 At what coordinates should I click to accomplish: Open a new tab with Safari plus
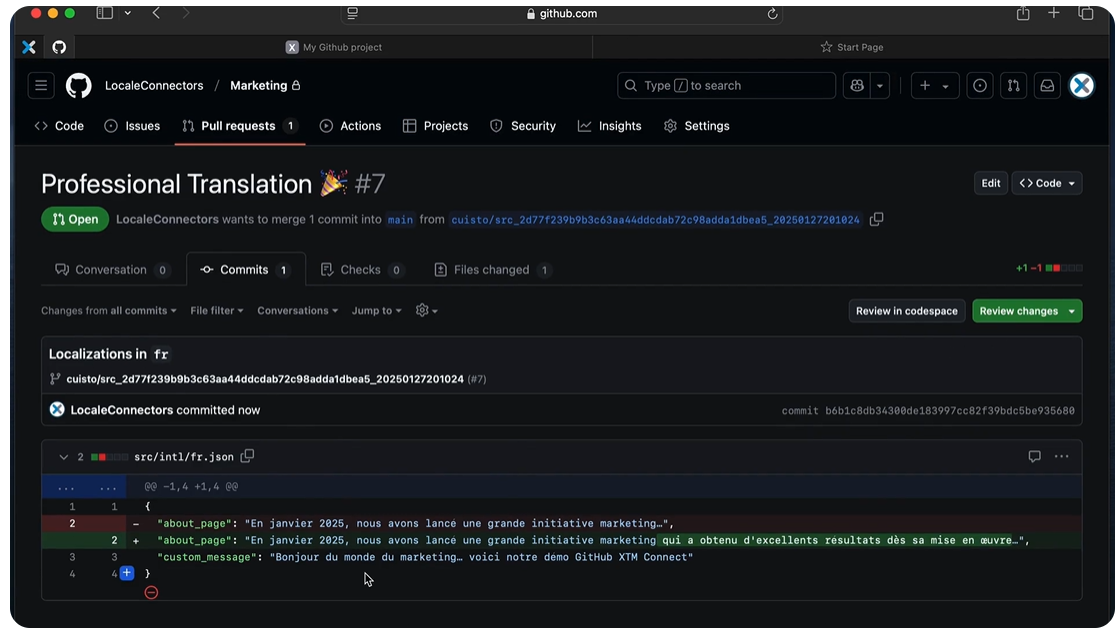[1054, 13]
